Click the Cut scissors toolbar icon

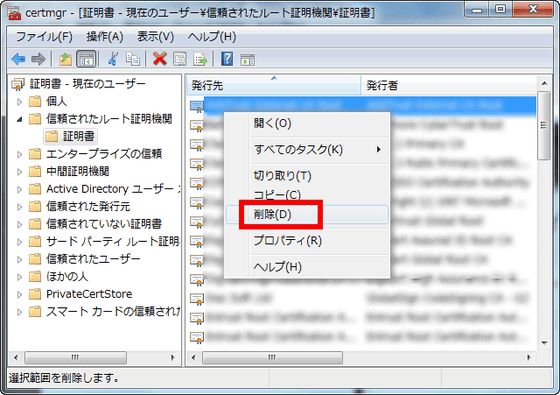(113, 59)
